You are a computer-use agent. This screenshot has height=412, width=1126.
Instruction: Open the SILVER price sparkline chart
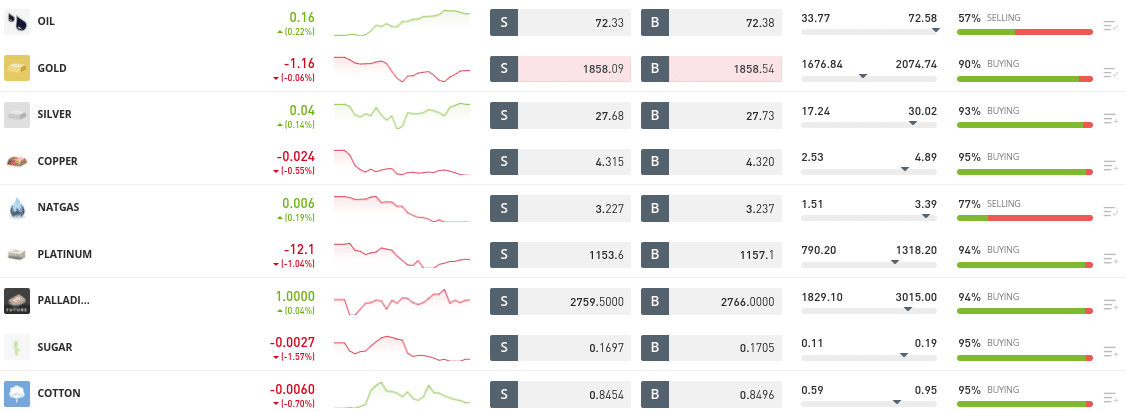coord(401,115)
